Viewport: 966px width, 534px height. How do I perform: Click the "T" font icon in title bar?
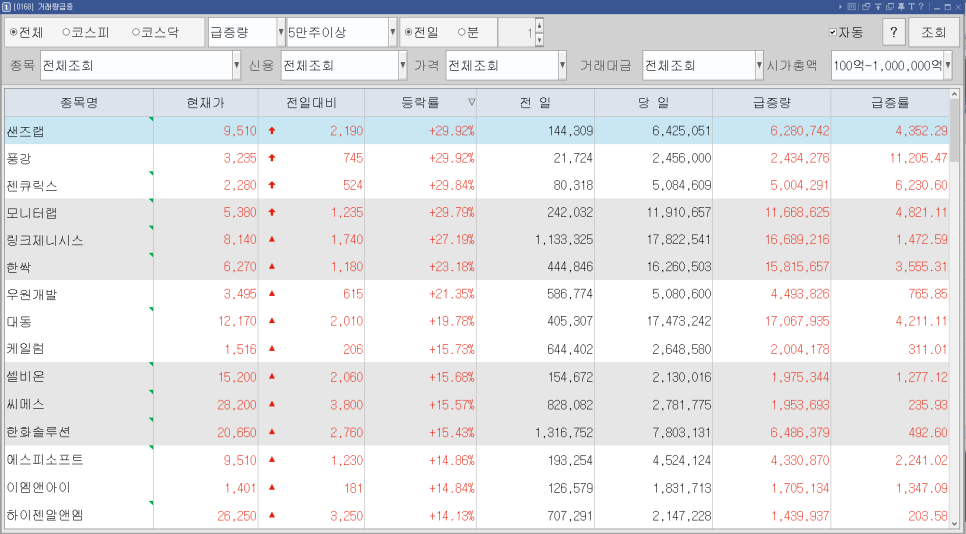click(x=912, y=7)
